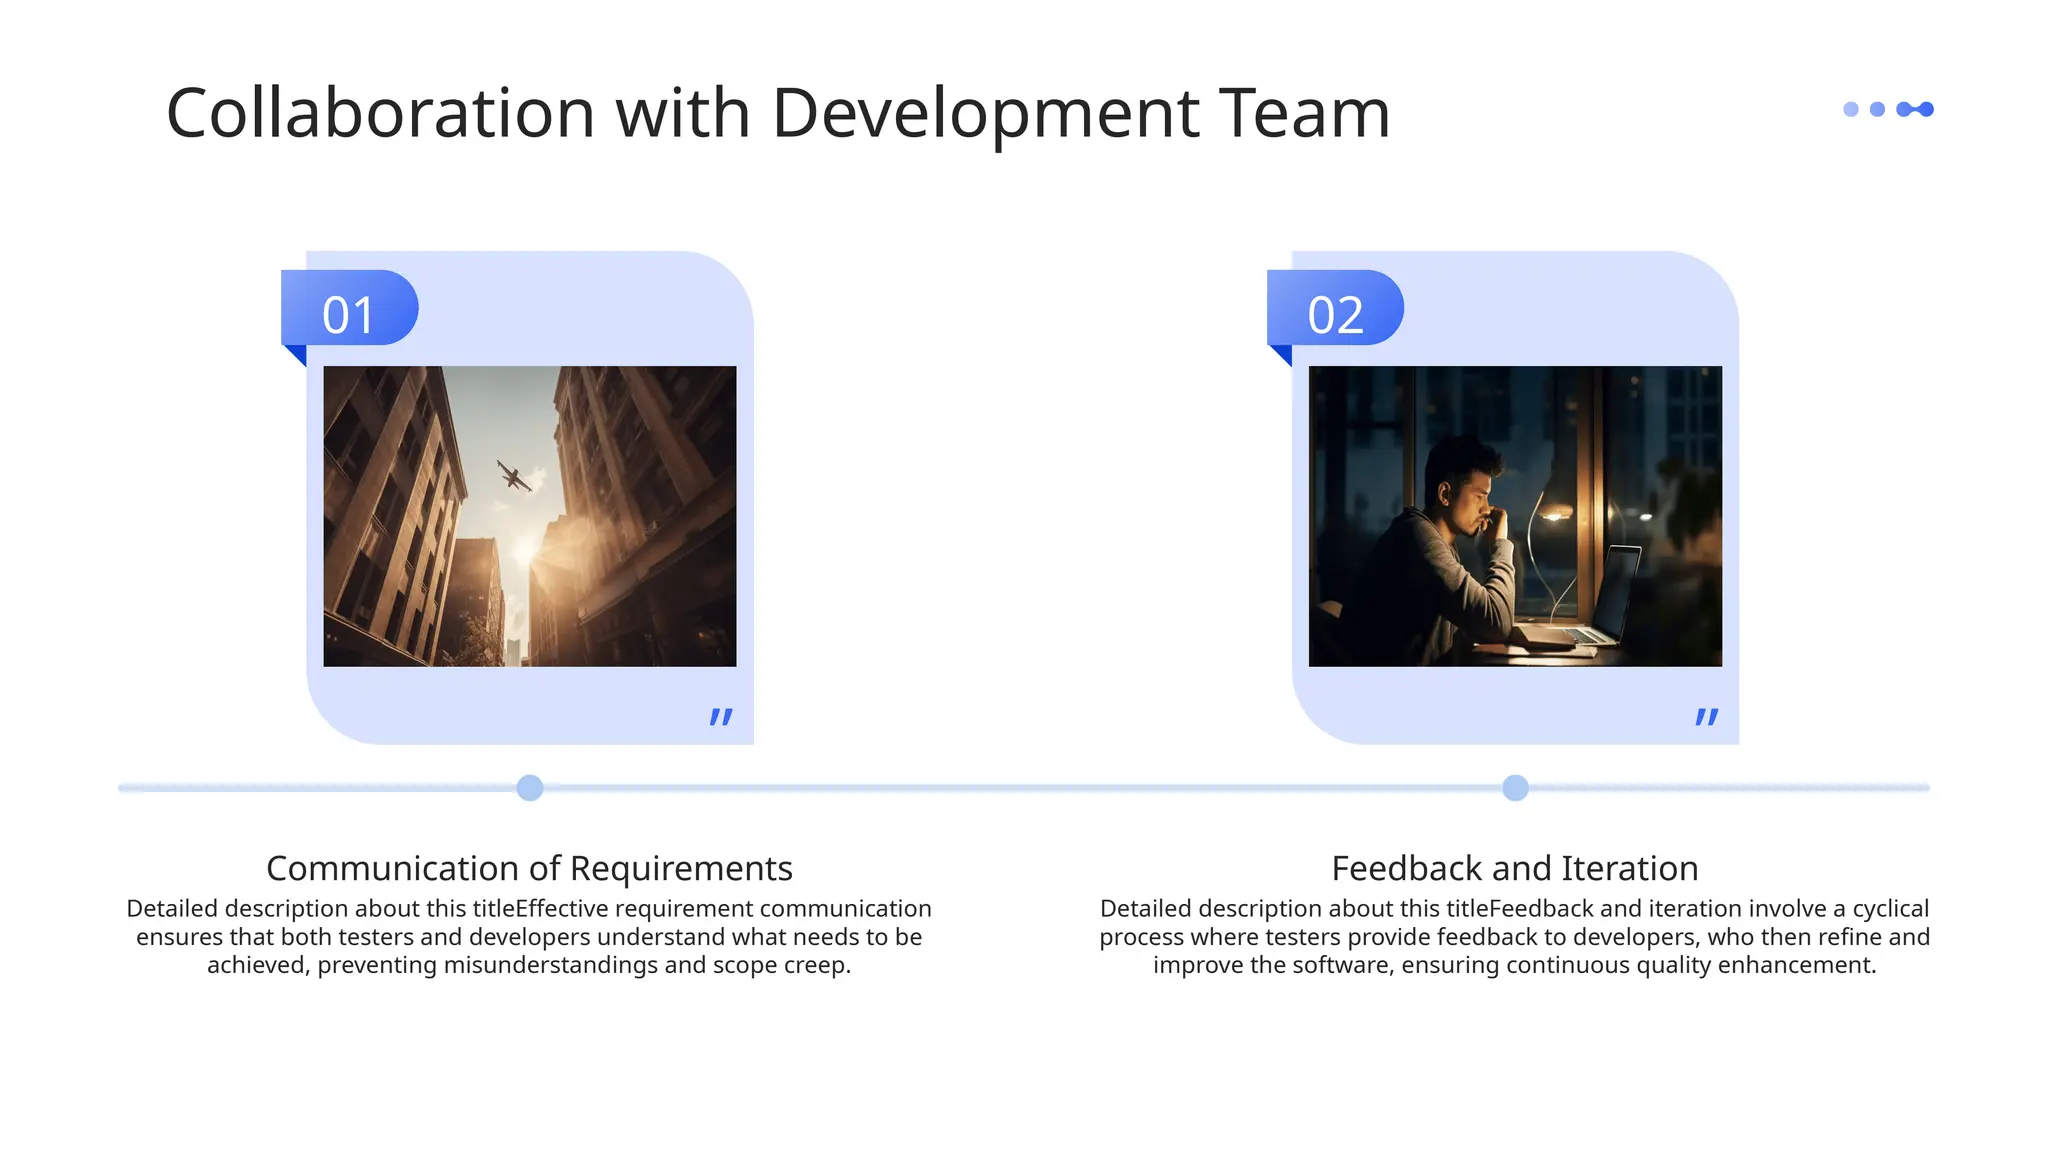Image resolution: width=2048 pixels, height=1152 pixels.
Task: Click the horizontal timeline line center
Action: pos(1023,788)
